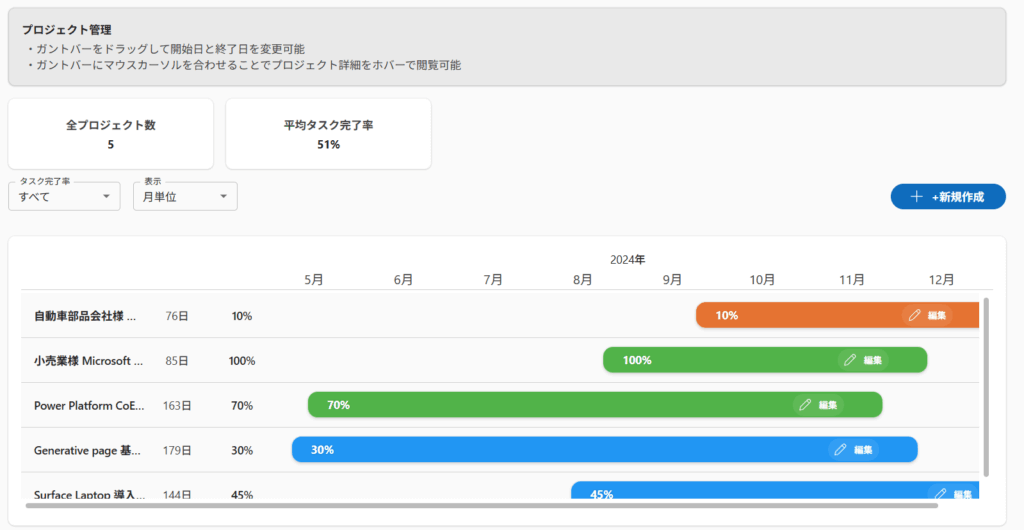Click pencil edit icon on green 70% bar

point(805,405)
